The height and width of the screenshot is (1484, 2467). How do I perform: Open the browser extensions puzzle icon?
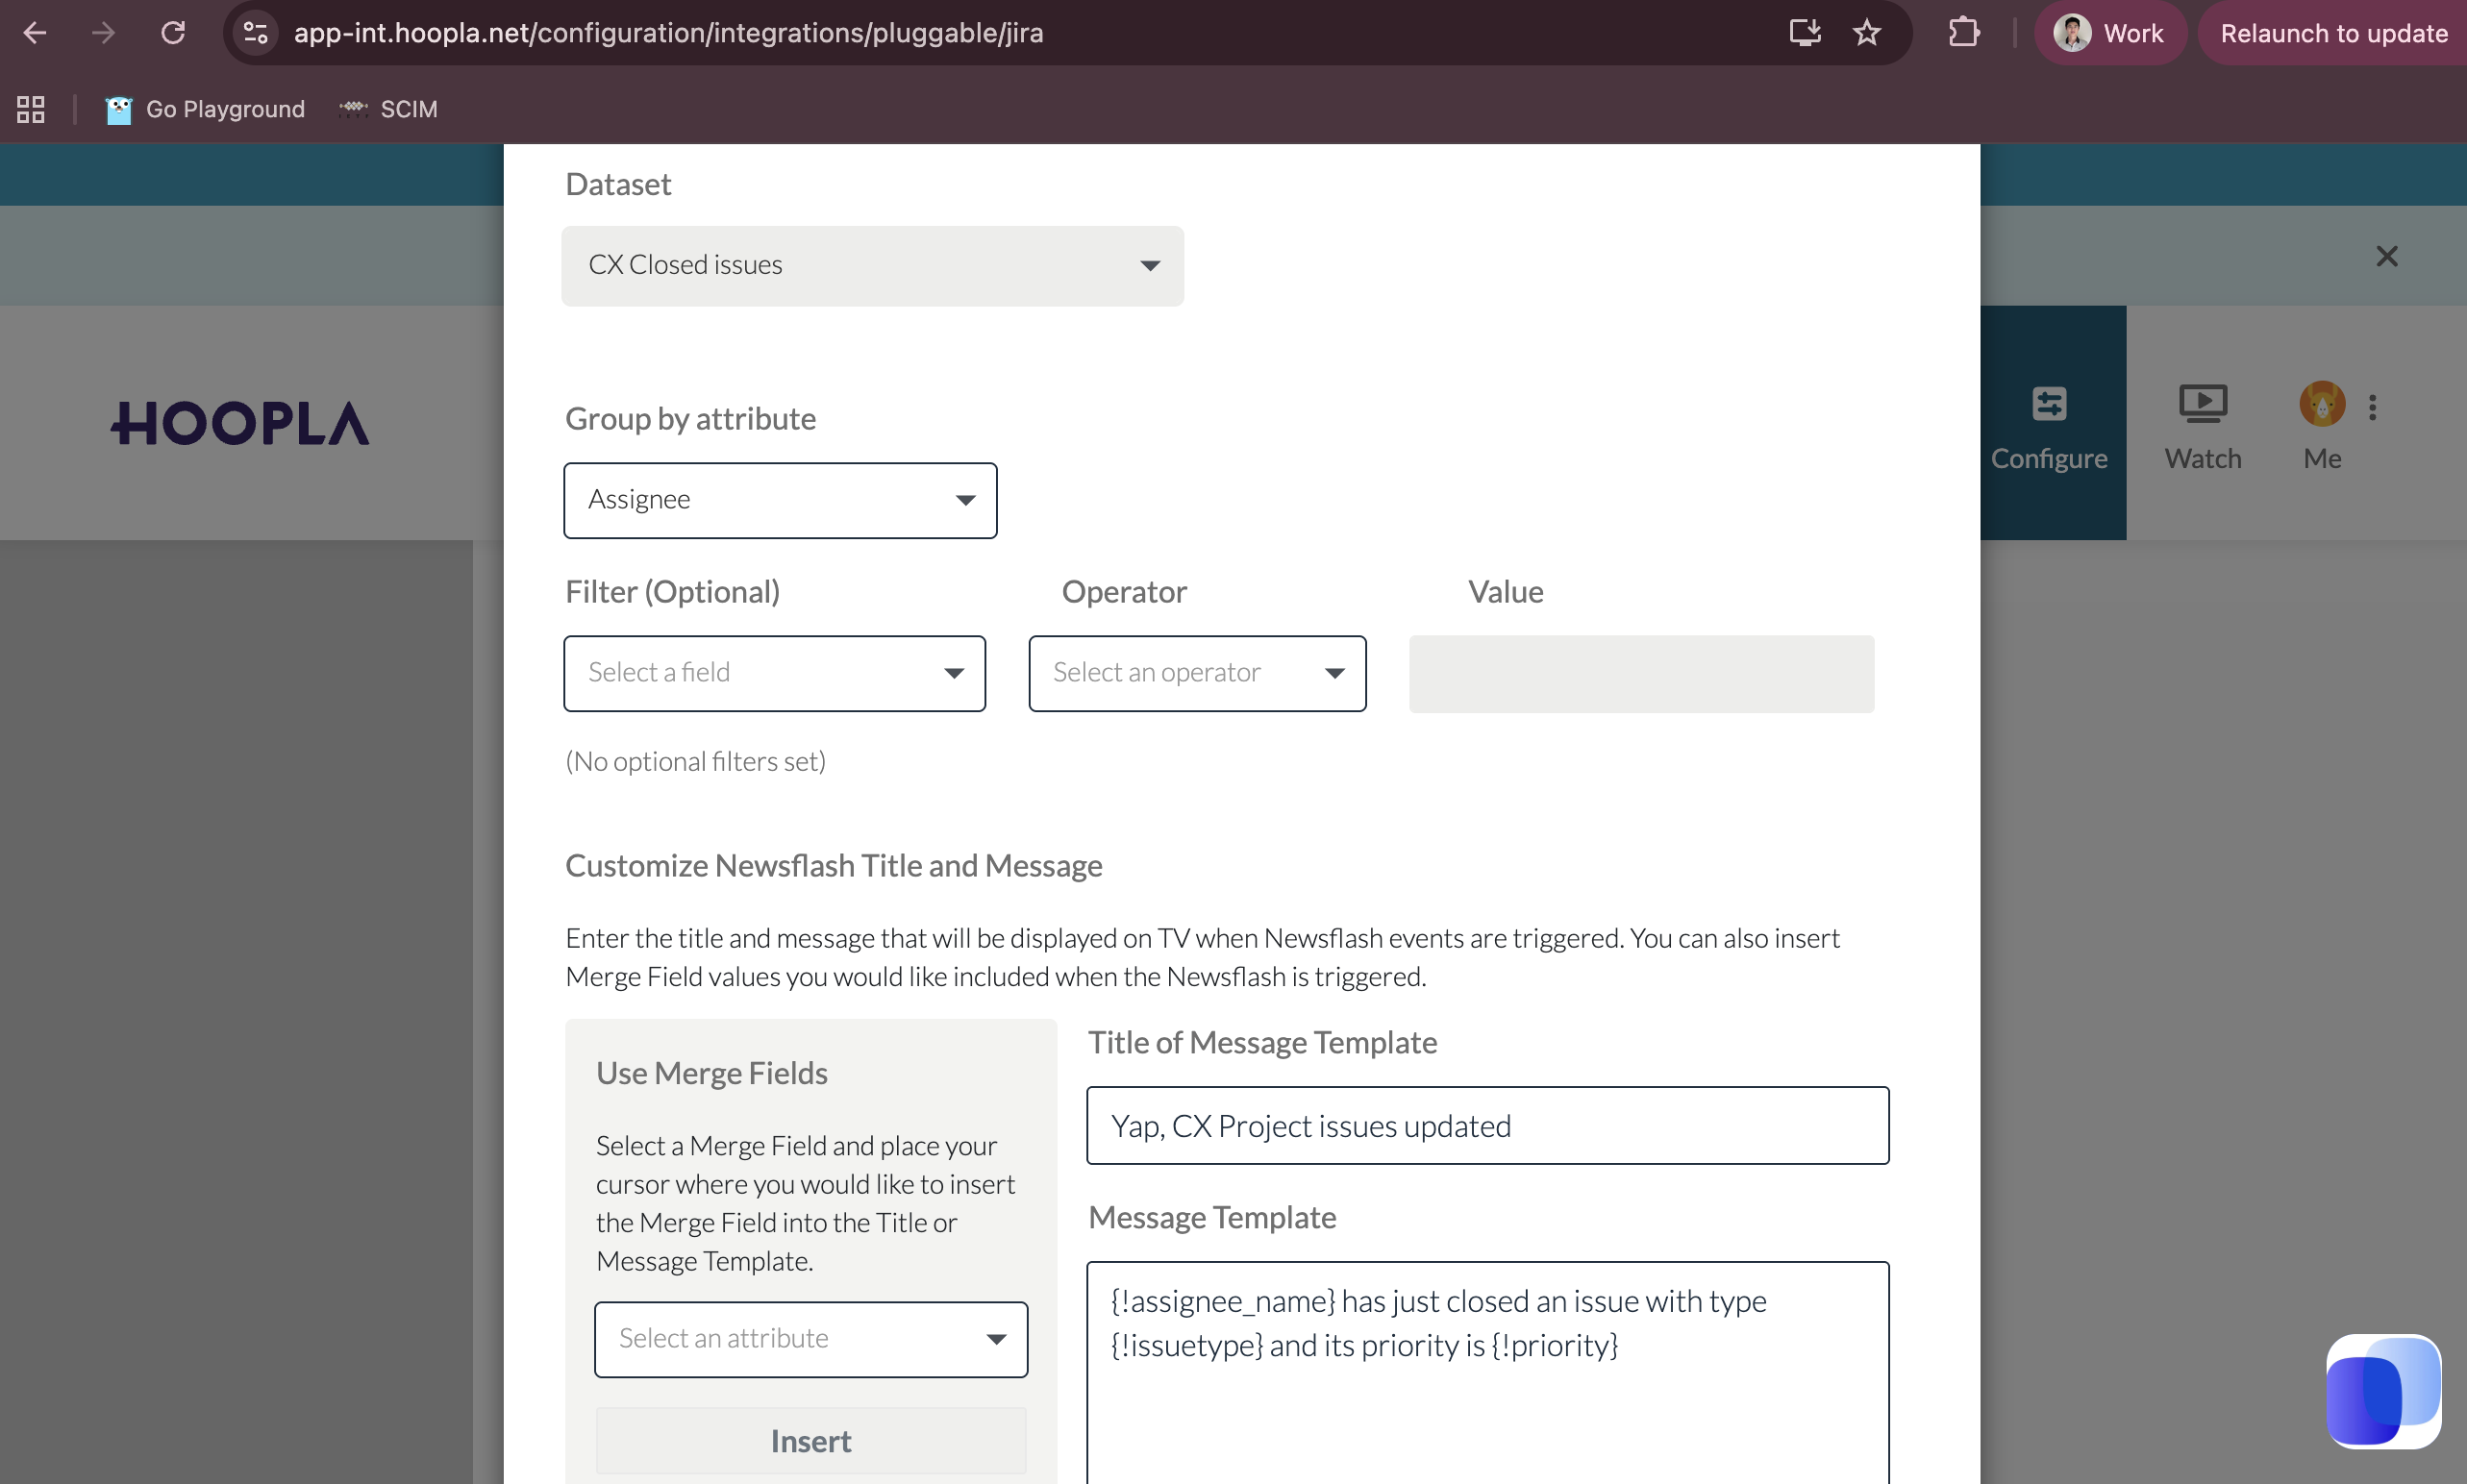[x=1963, y=33]
